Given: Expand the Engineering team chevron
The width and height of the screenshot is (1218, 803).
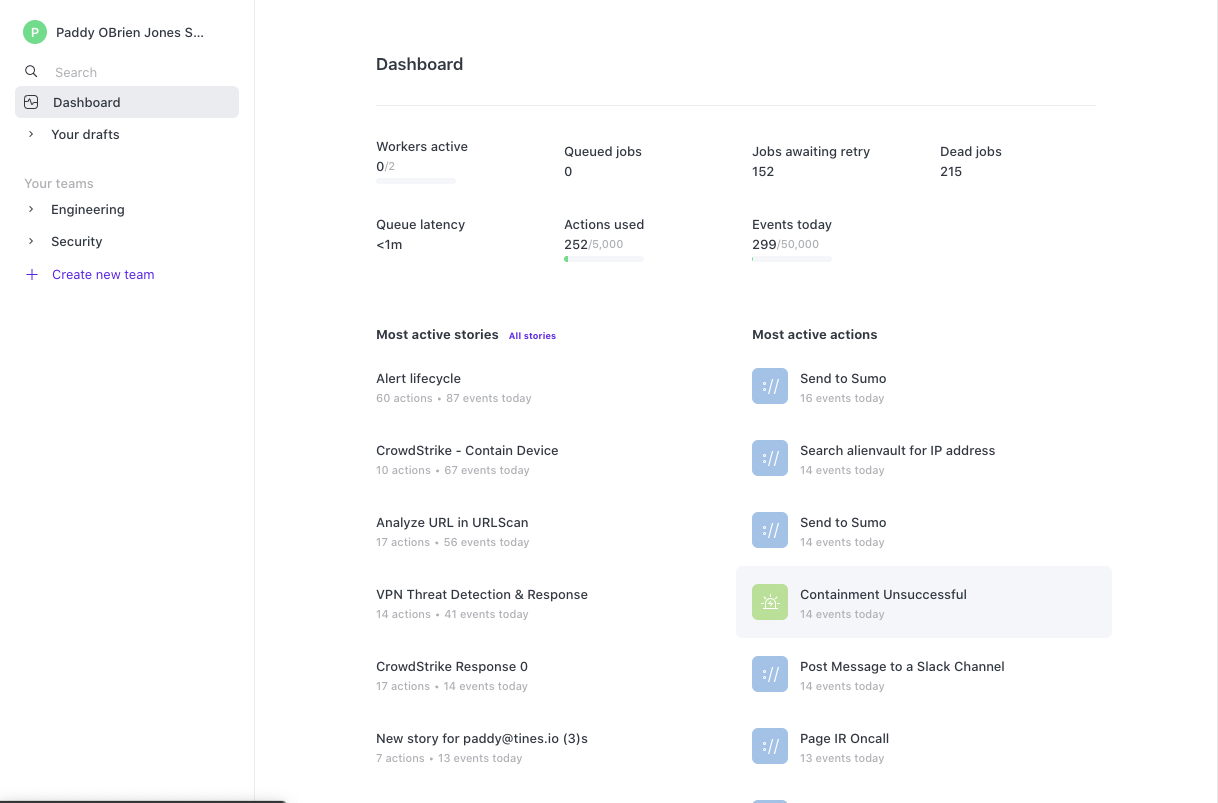Looking at the screenshot, I should pos(31,209).
